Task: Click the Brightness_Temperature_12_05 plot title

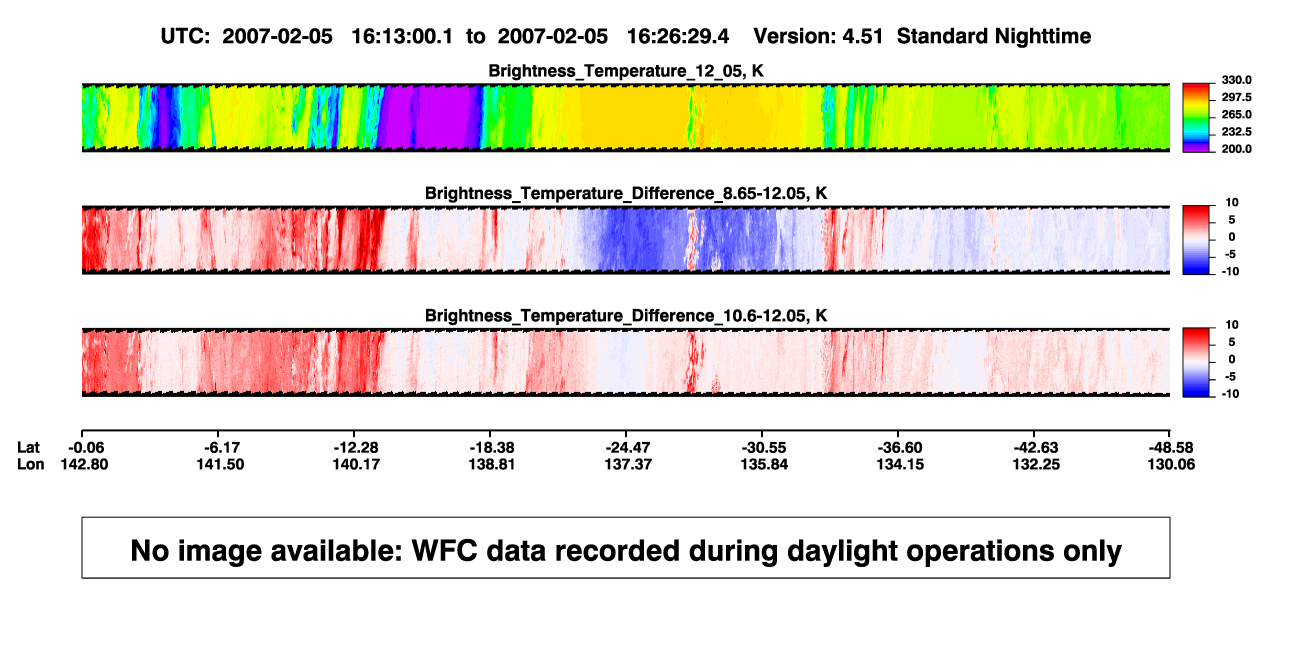Action: pos(626,71)
